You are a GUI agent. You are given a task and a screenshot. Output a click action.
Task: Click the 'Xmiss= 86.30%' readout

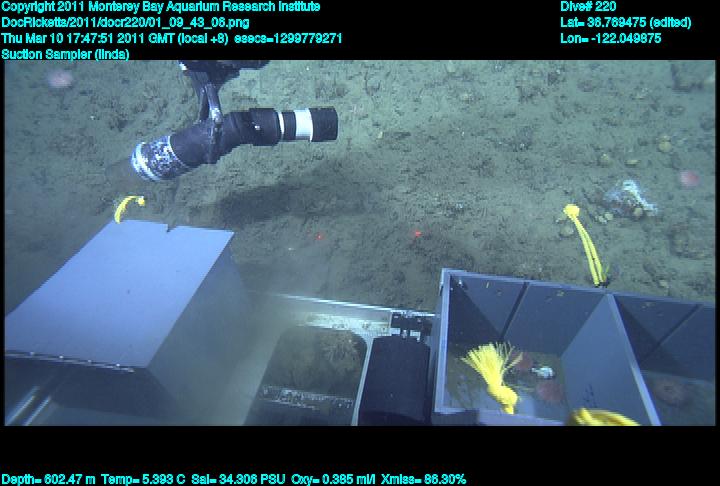[423, 480]
